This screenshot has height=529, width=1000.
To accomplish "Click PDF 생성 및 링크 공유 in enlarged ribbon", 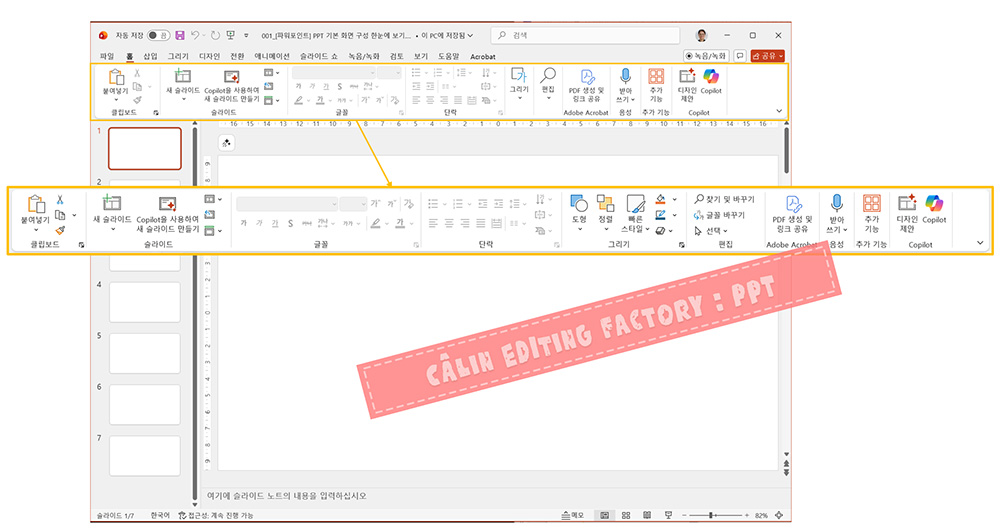I will (792, 214).
